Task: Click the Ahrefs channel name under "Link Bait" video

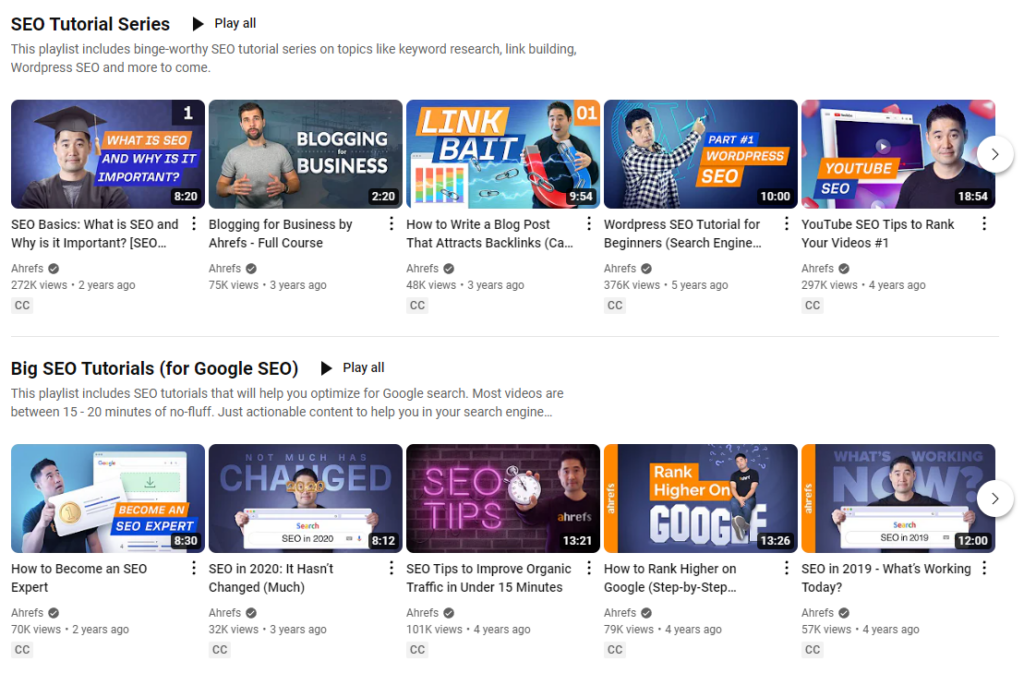Action: pos(421,268)
